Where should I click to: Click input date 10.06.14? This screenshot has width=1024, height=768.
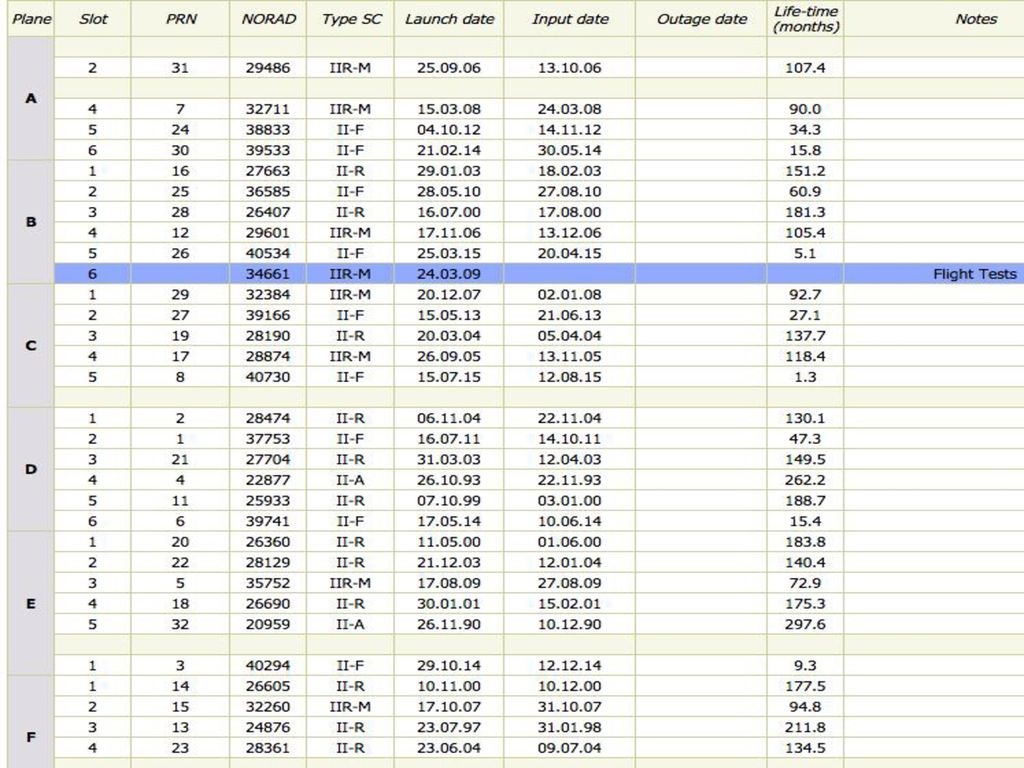pyautogui.click(x=569, y=521)
